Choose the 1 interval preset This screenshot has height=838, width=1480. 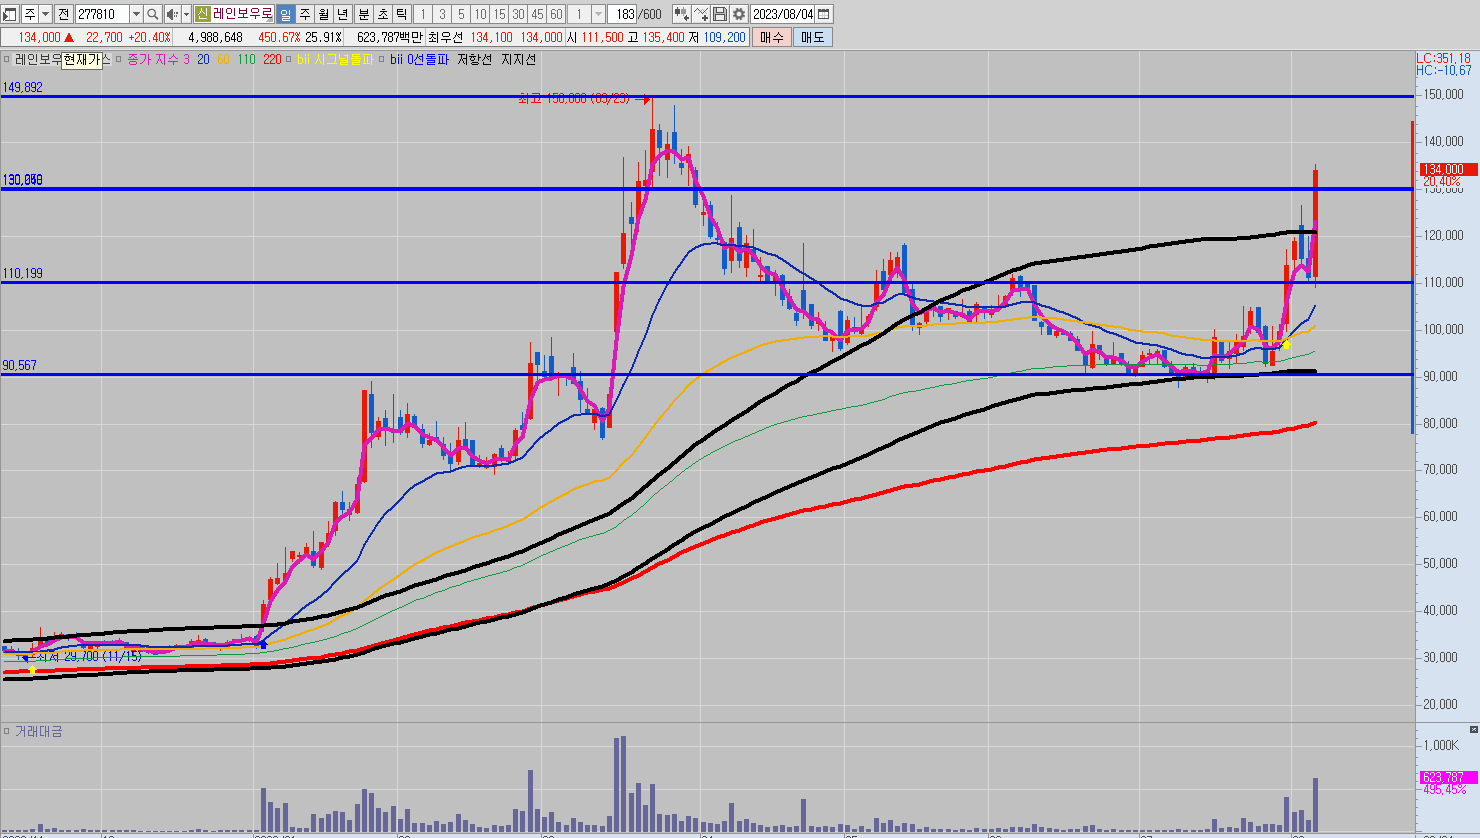pos(423,14)
